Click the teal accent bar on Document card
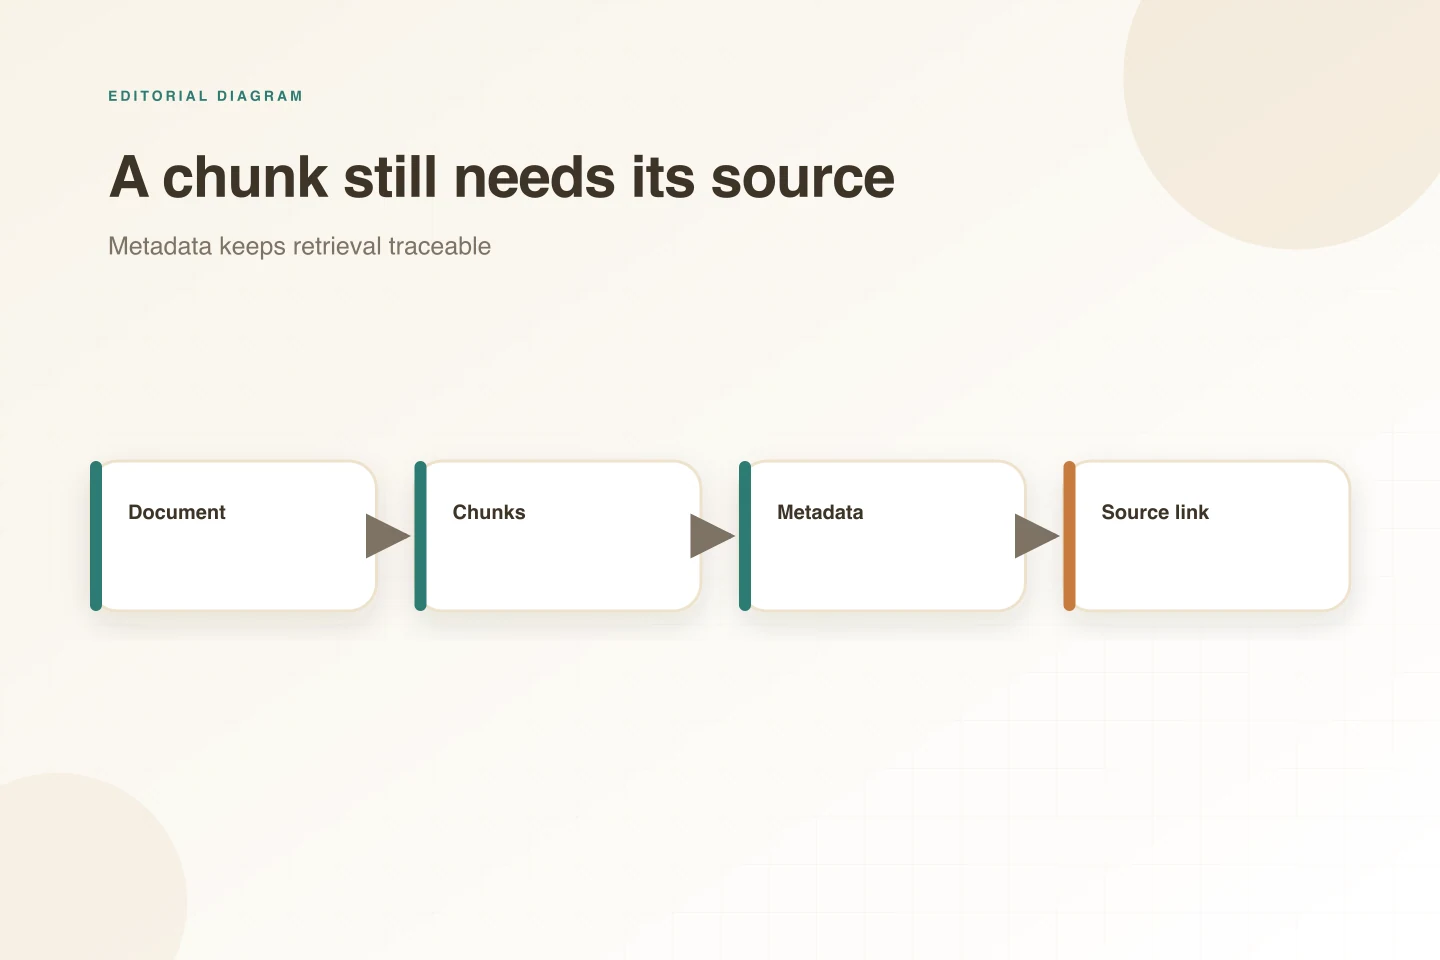 (96, 536)
